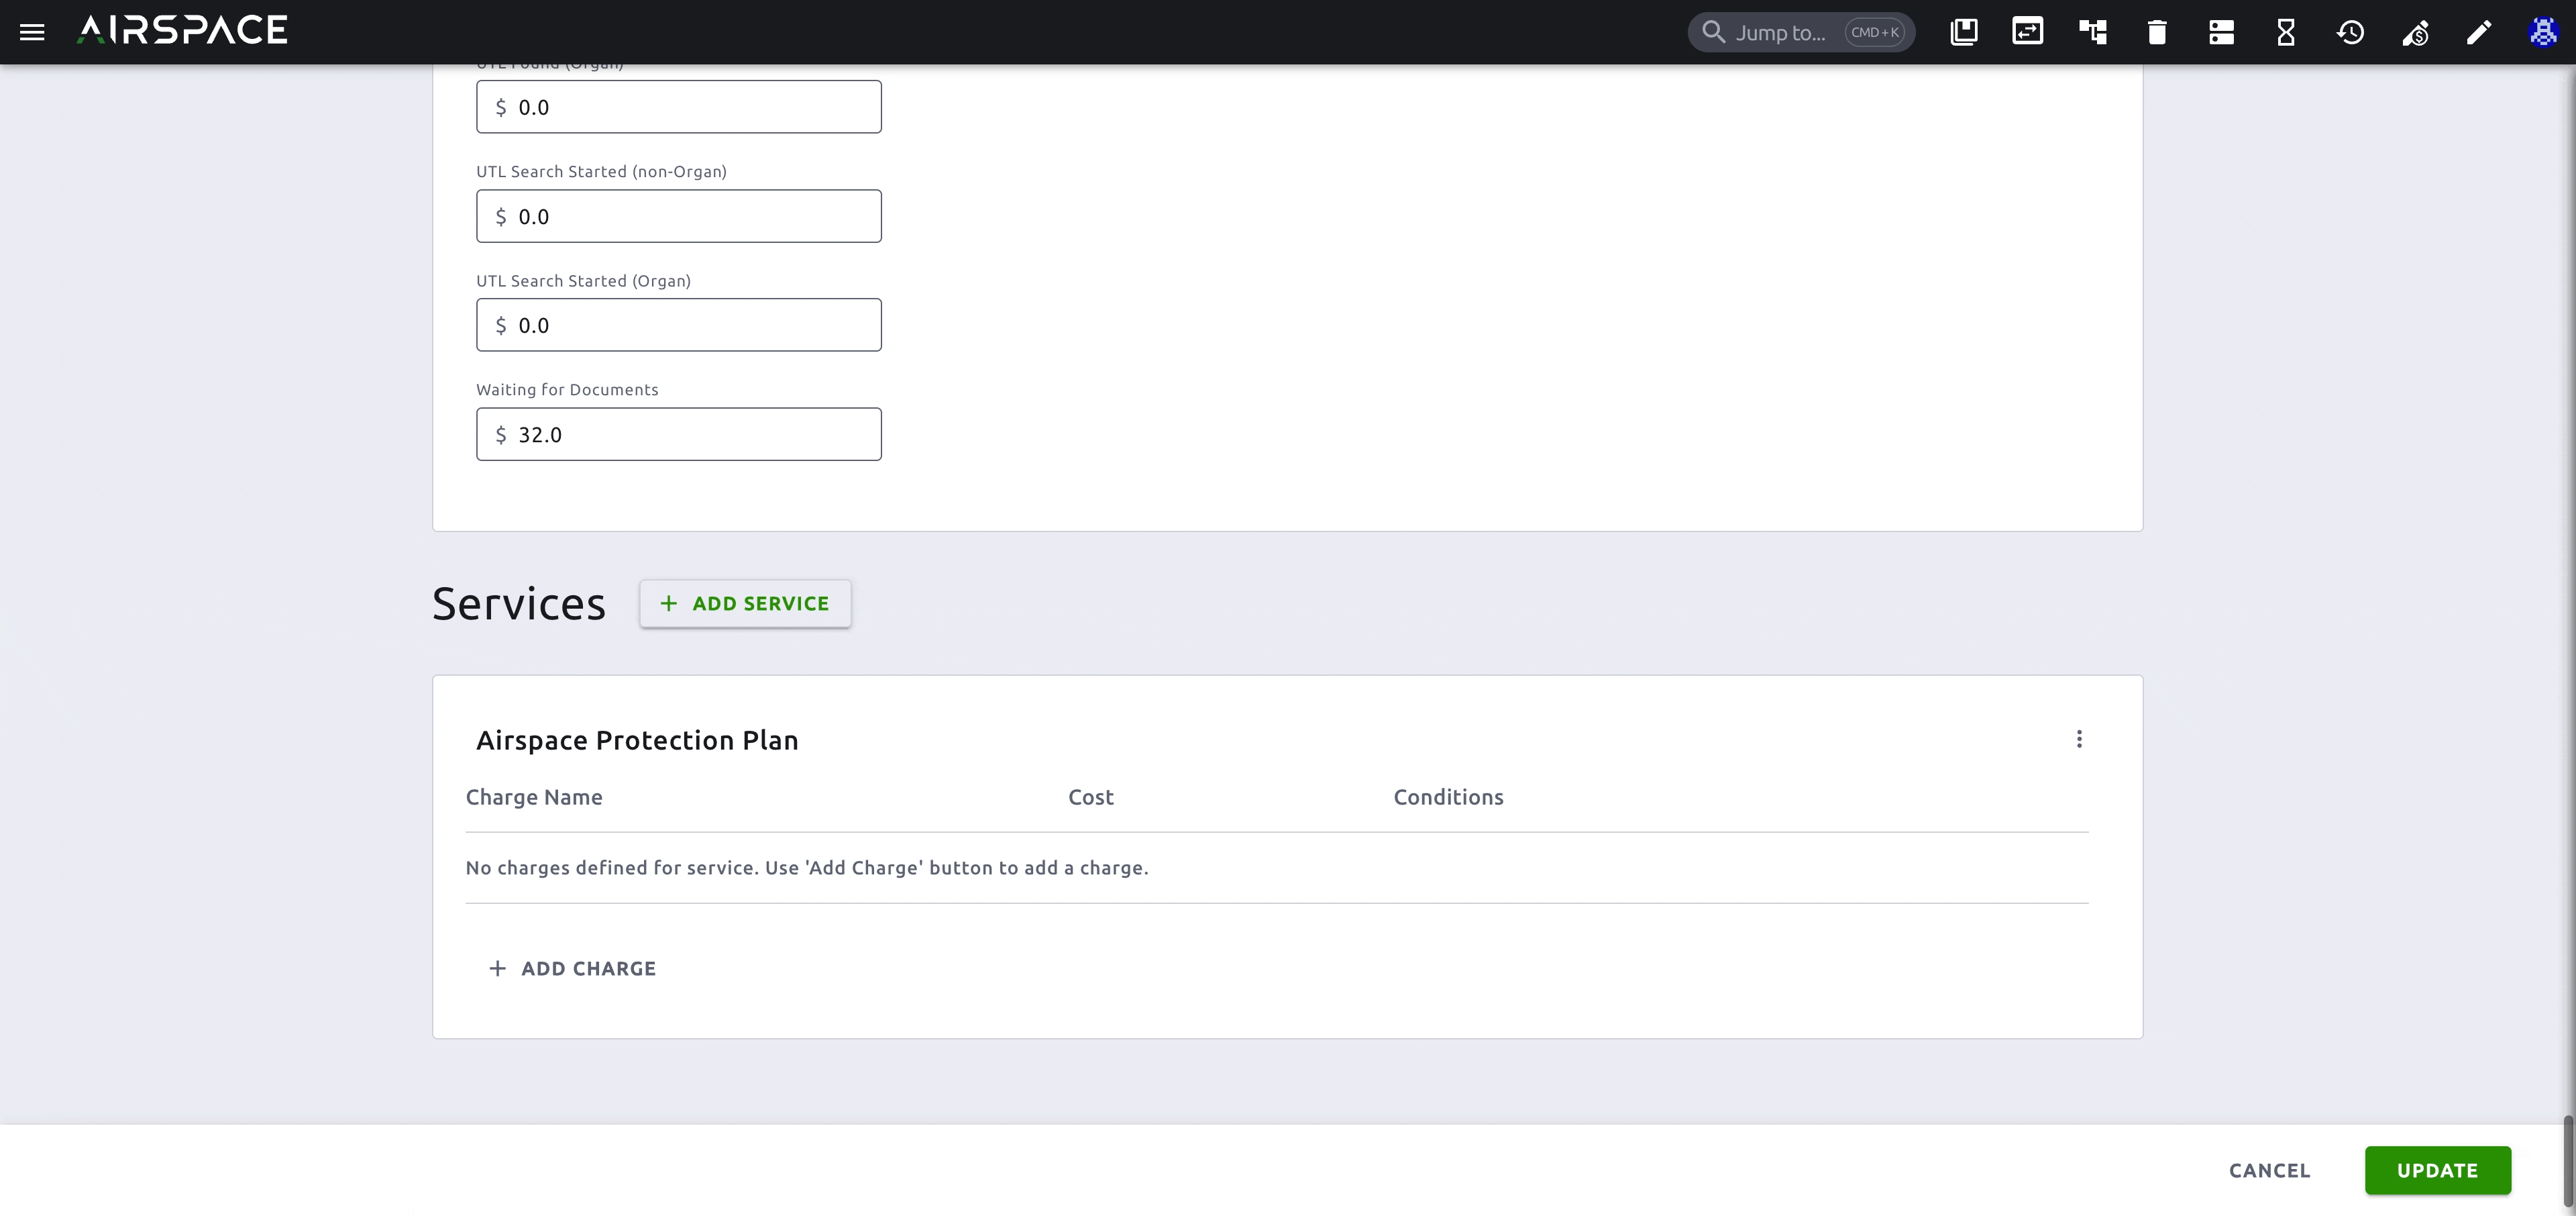Click the Airspace Protection Plan title
The image size is (2576, 1216).
(x=637, y=740)
